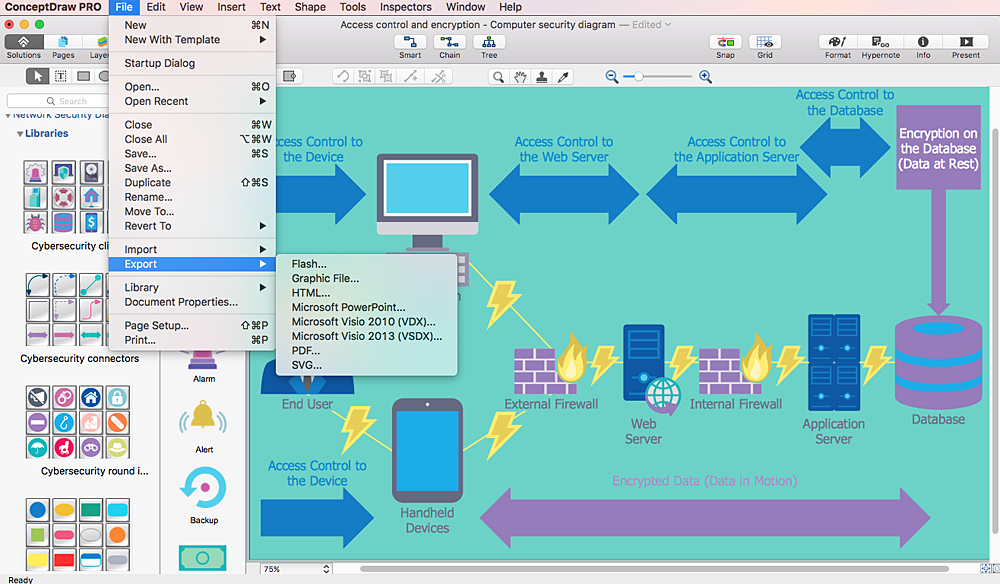The height and width of the screenshot is (584, 1000).
Task: Click the zoom slider handle
Action: 639,77
